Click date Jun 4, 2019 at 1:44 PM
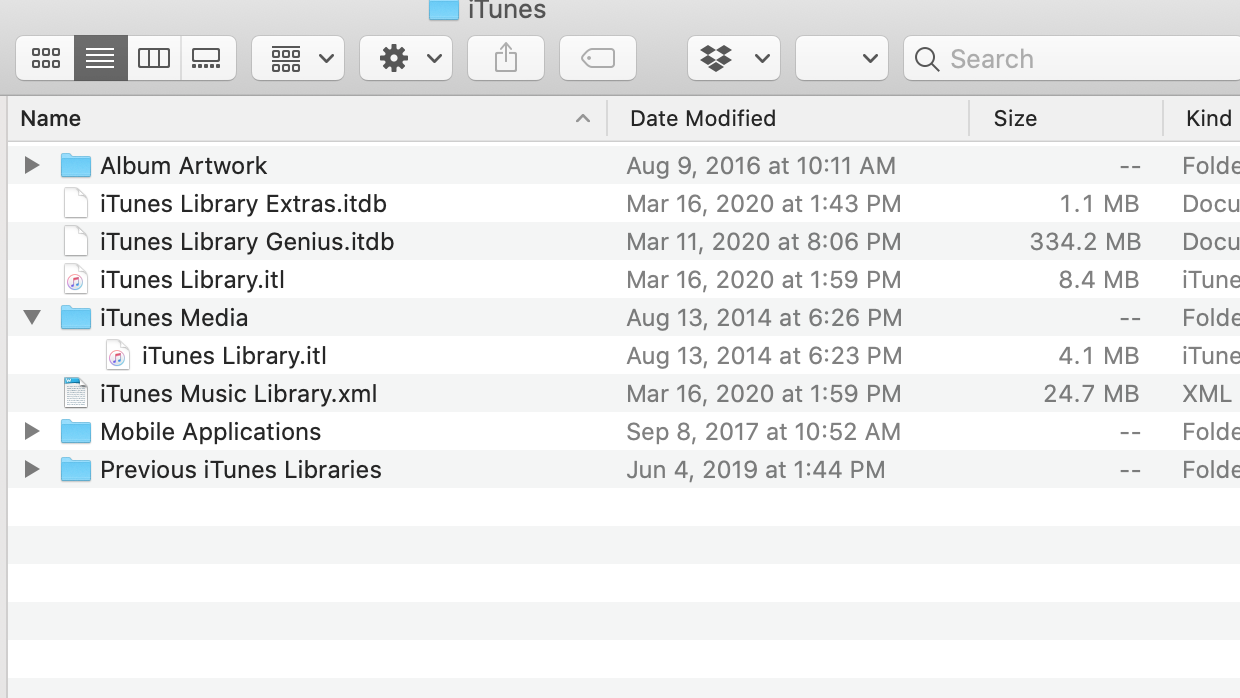 (x=756, y=469)
